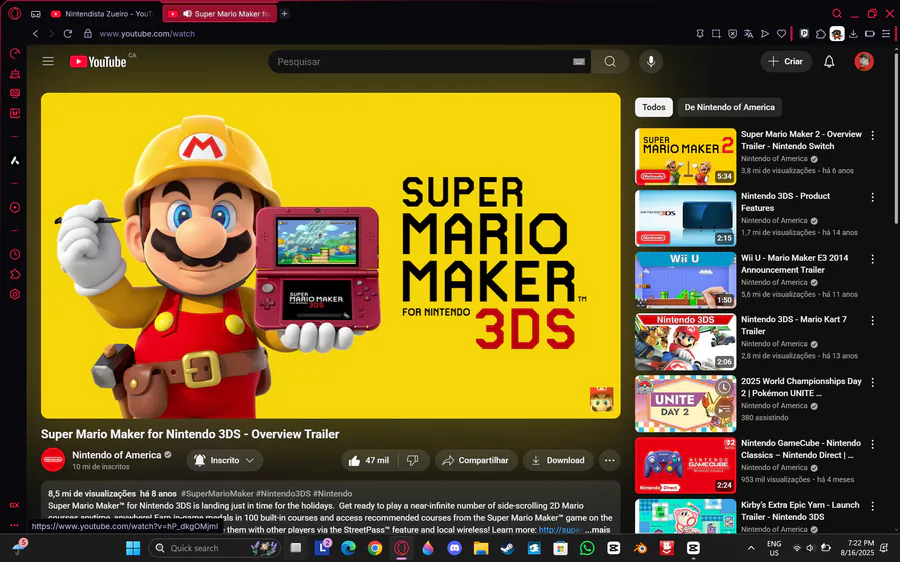
Task: Click the address bar URL
Action: click(x=147, y=34)
